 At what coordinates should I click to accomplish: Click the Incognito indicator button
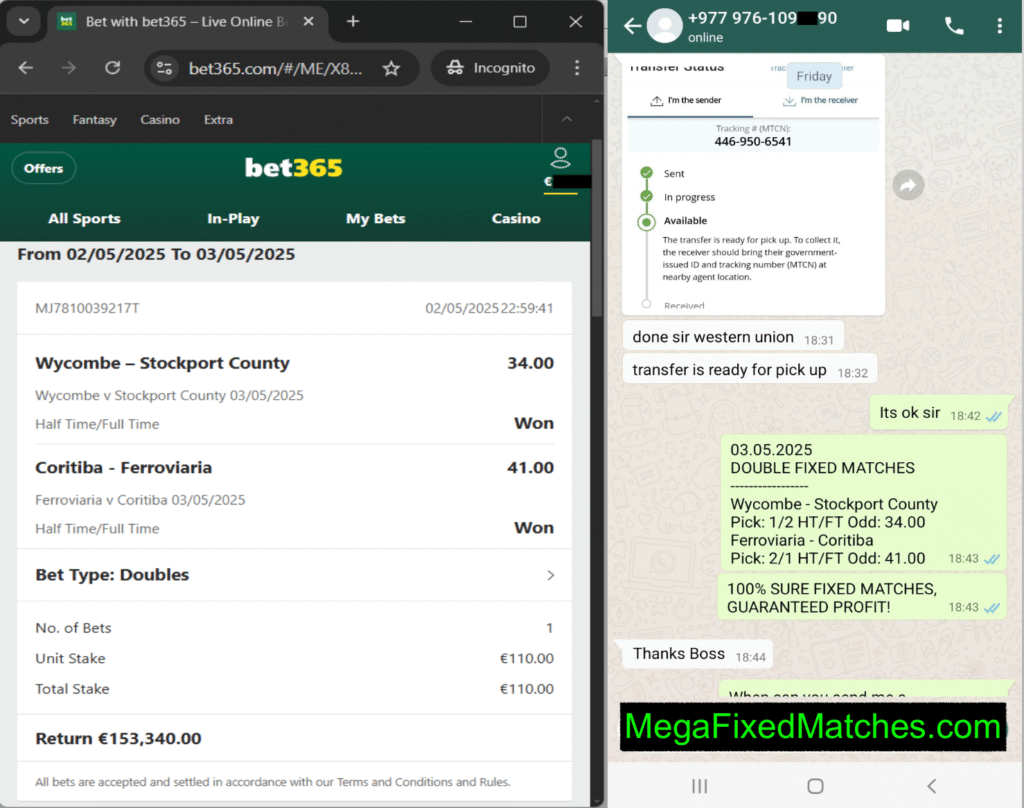pyautogui.click(x=490, y=68)
